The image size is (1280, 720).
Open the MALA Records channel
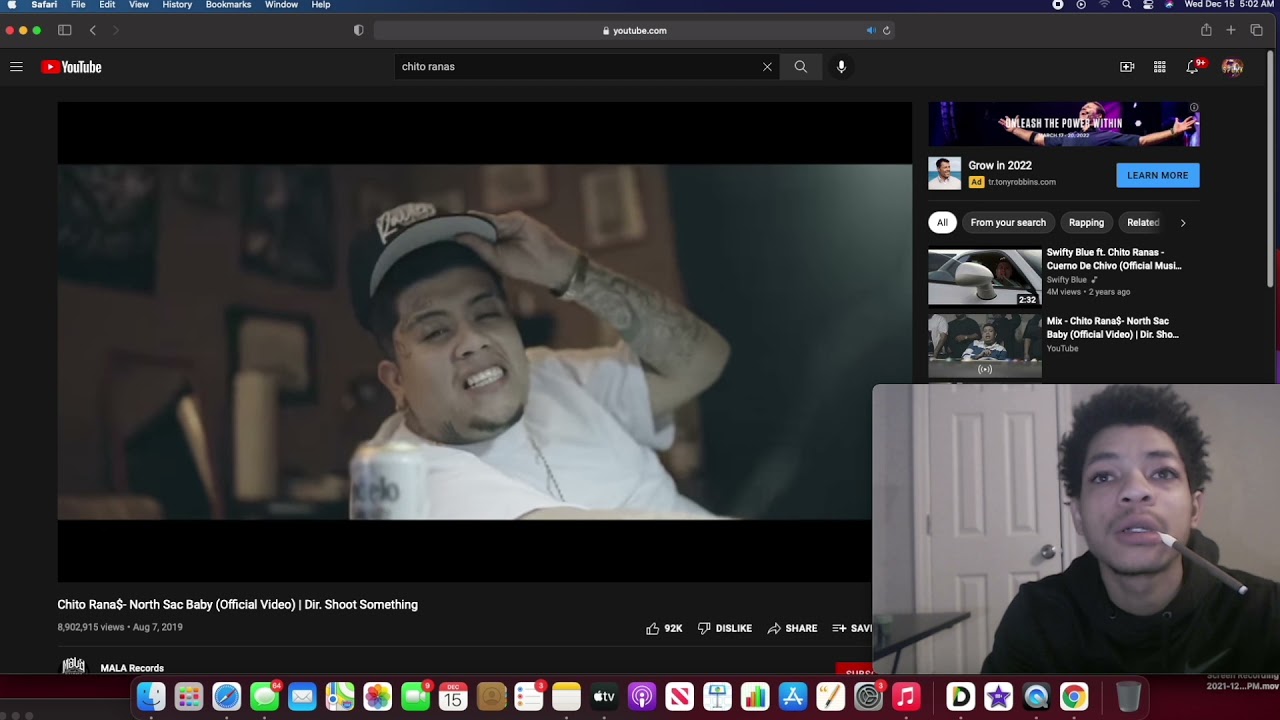pyautogui.click(x=132, y=668)
